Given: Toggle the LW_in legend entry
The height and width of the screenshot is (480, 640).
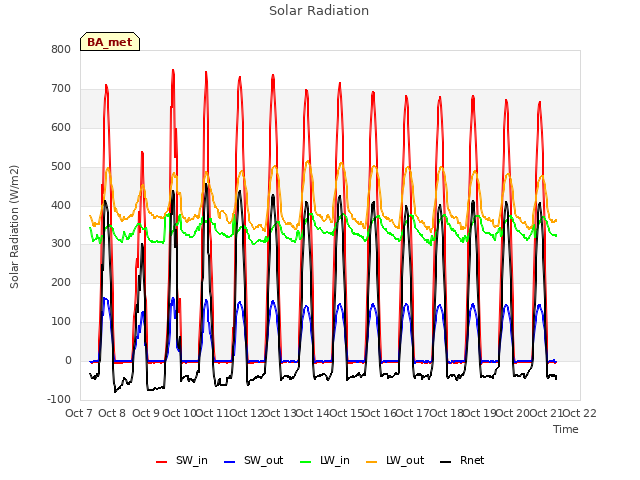Looking at the screenshot, I should pos(325,460).
